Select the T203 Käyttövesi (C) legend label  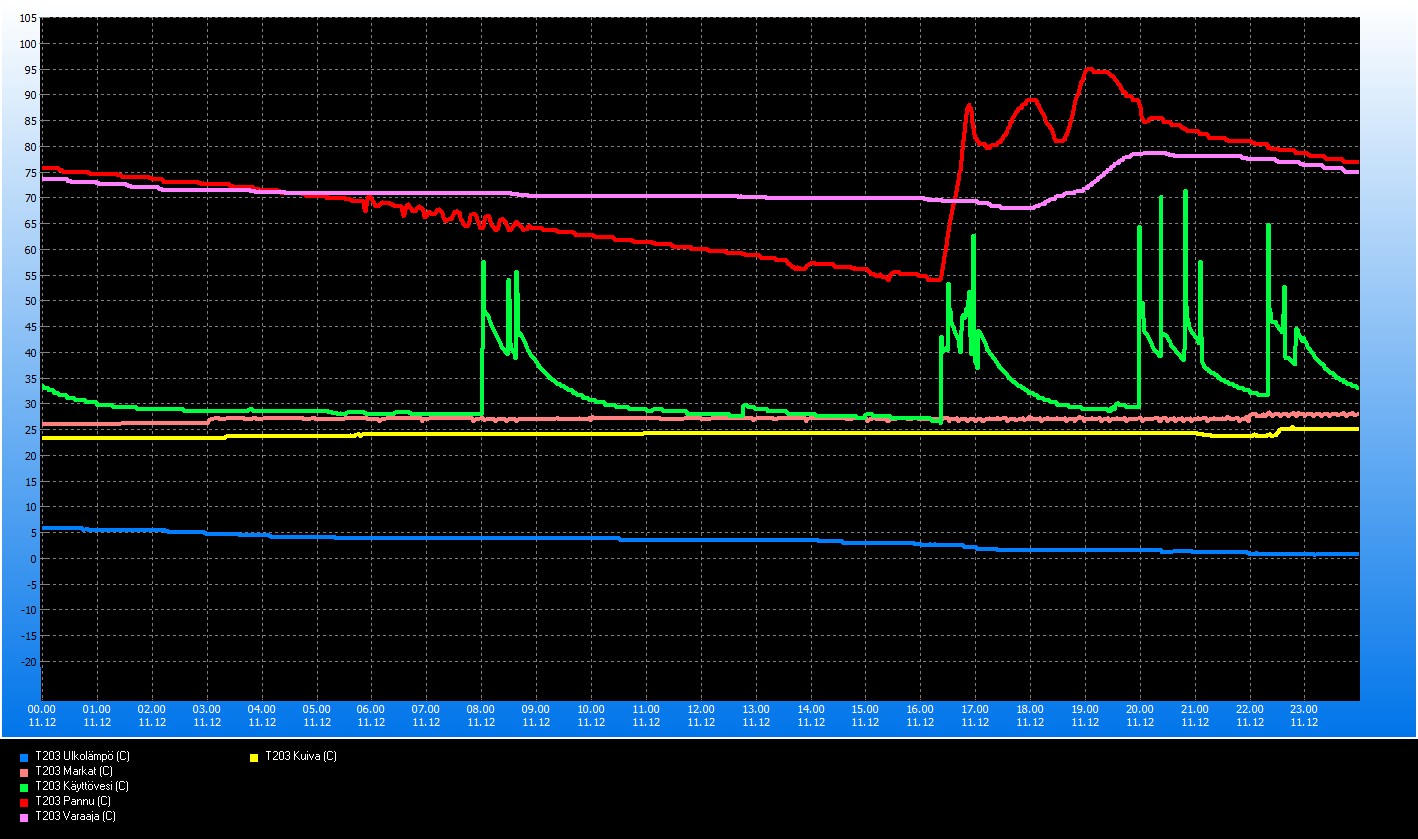pyautogui.click(x=82, y=787)
